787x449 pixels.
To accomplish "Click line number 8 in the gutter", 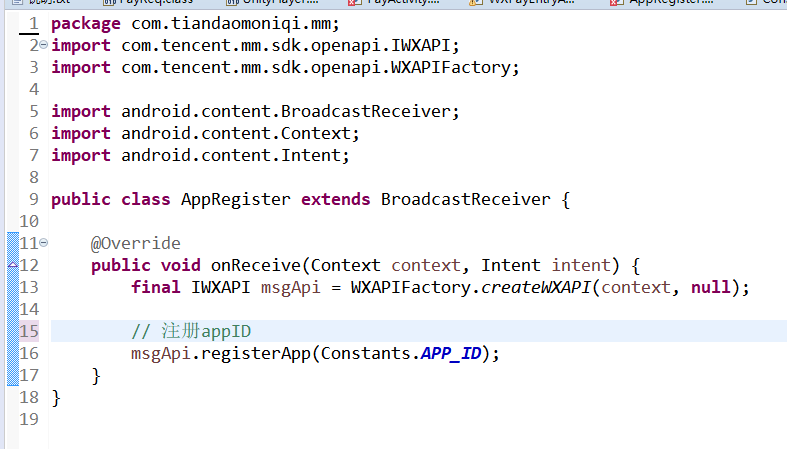I will click(34, 177).
